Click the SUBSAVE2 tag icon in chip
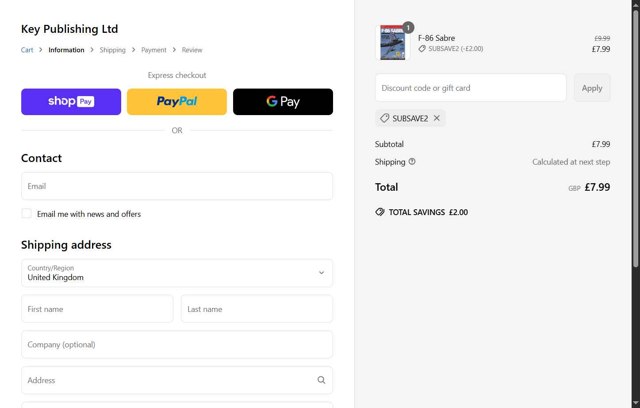 click(x=384, y=118)
